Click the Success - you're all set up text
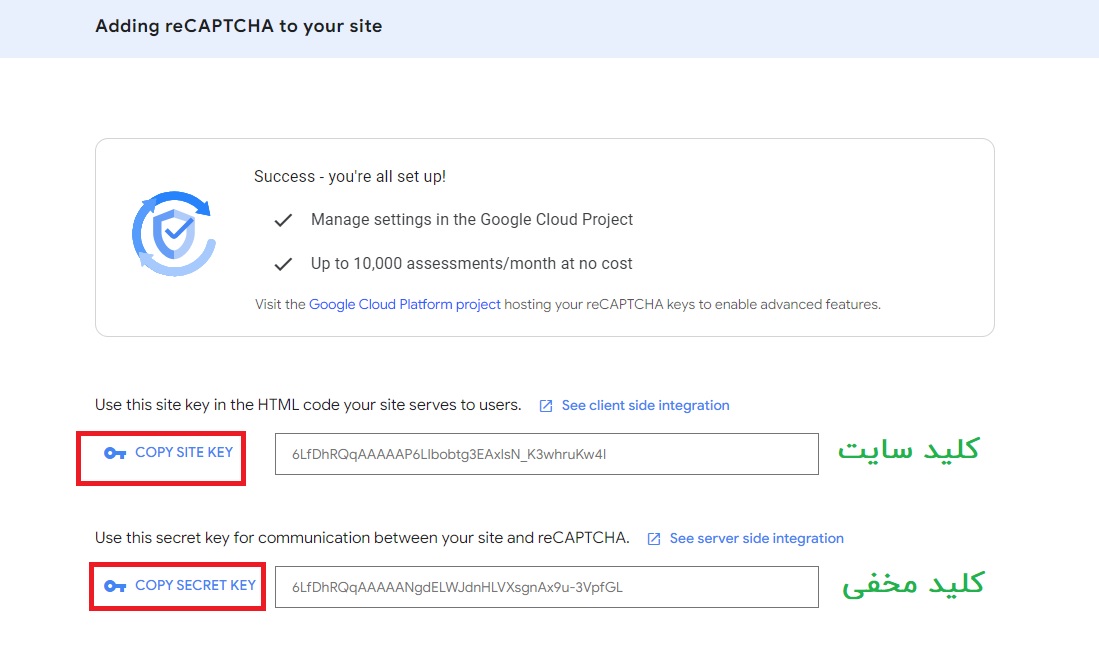This screenshot has width=1099, height=651. (349, 176)
